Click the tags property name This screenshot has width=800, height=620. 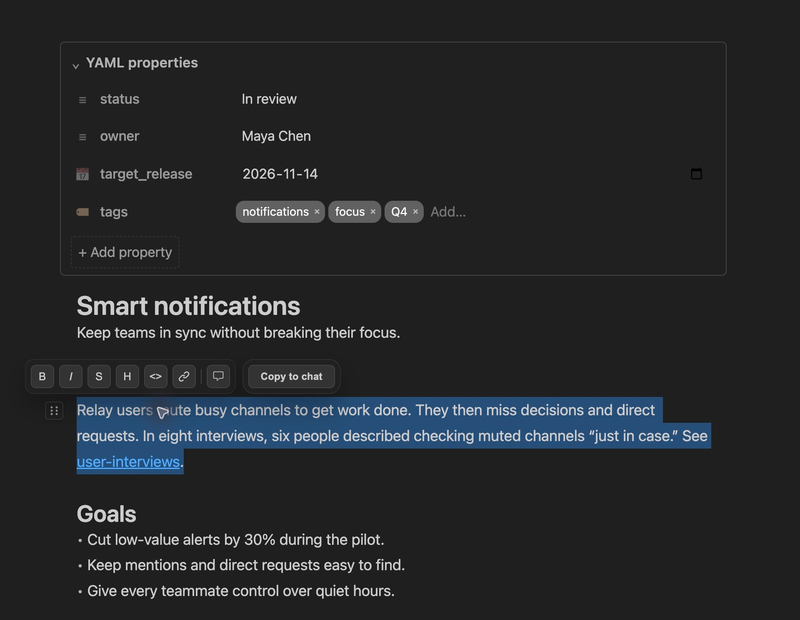[114, 212]
